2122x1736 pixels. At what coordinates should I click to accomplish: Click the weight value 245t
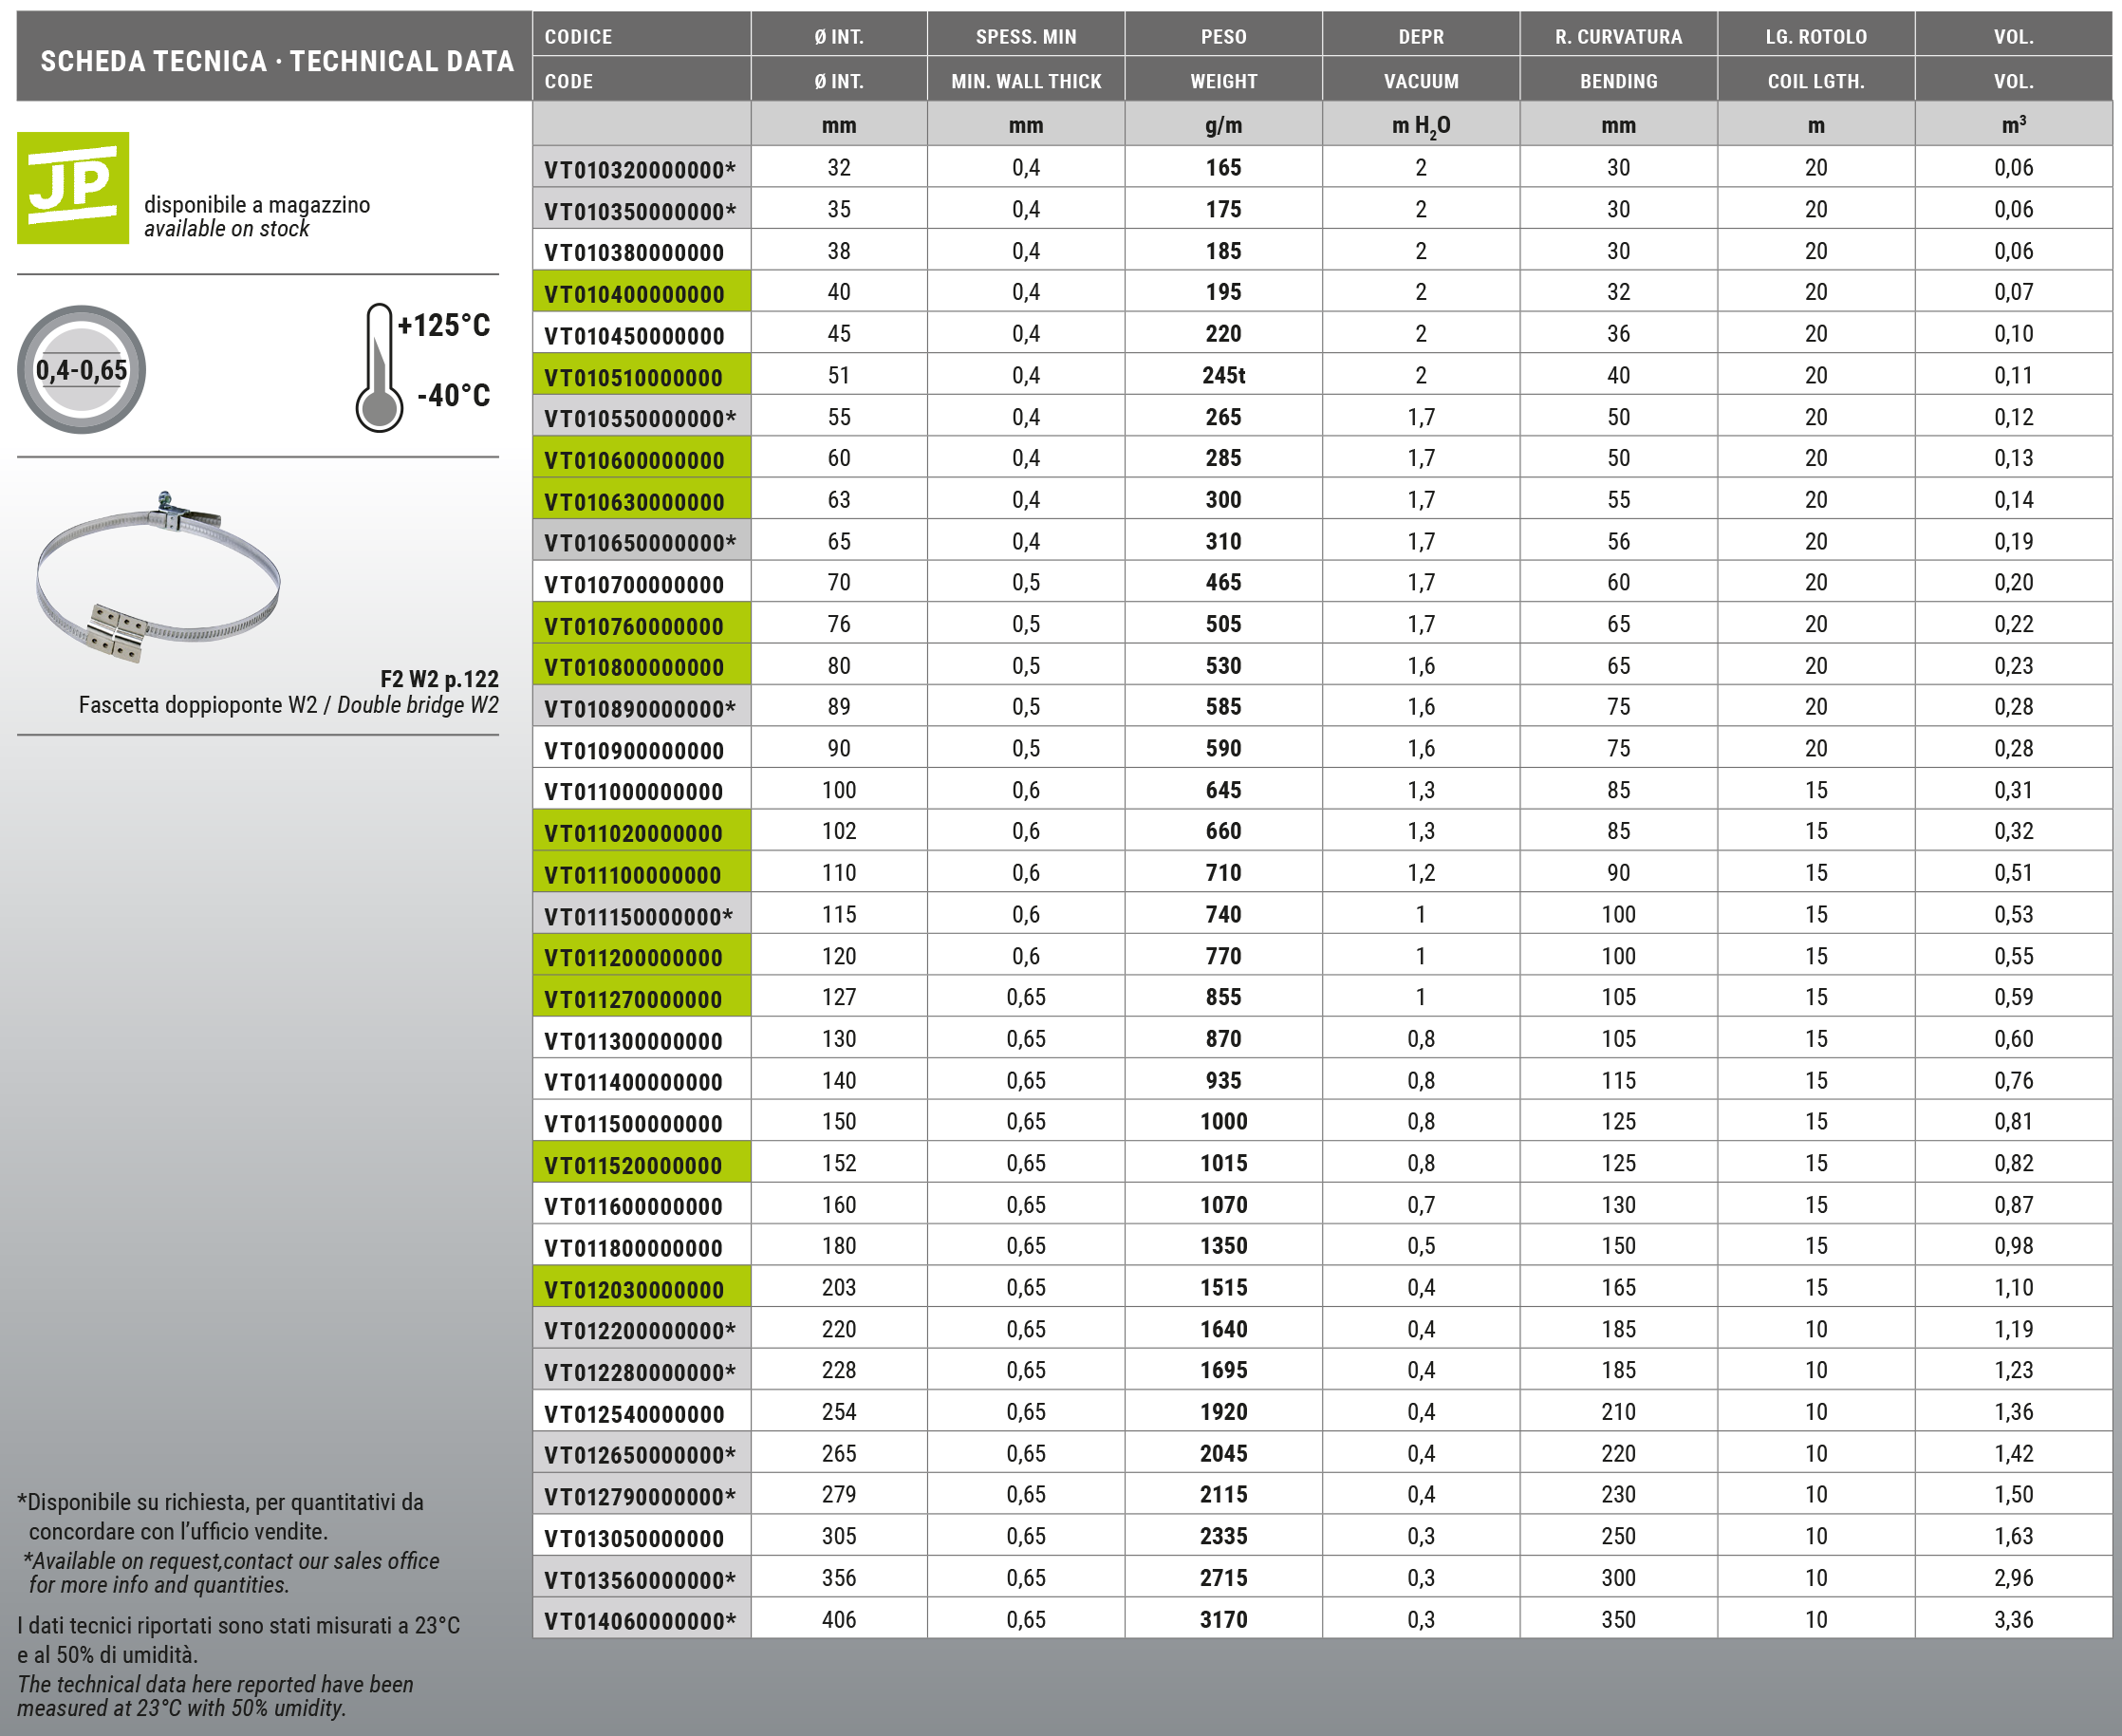[1223, 376]
